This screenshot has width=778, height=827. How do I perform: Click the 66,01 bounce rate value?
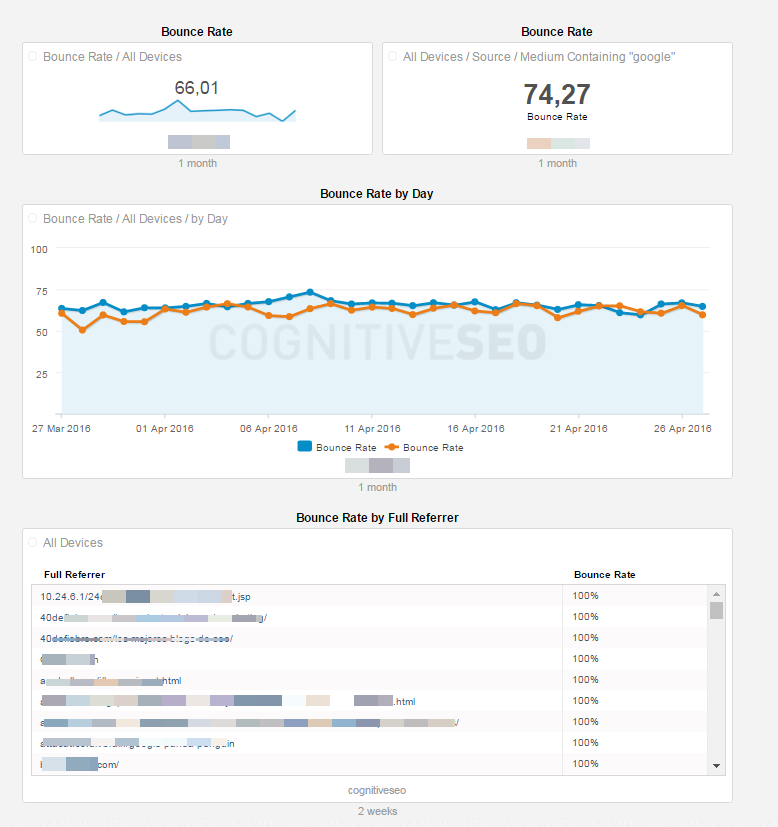coord(197,88)
